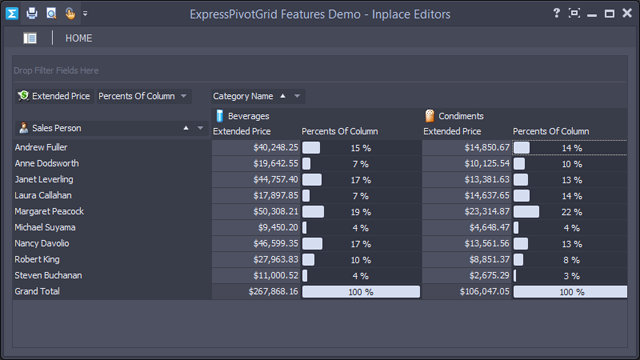Click the touch mode hand icon
The height and width of the screenshot is (360, 640).
(x=70, y=13)
